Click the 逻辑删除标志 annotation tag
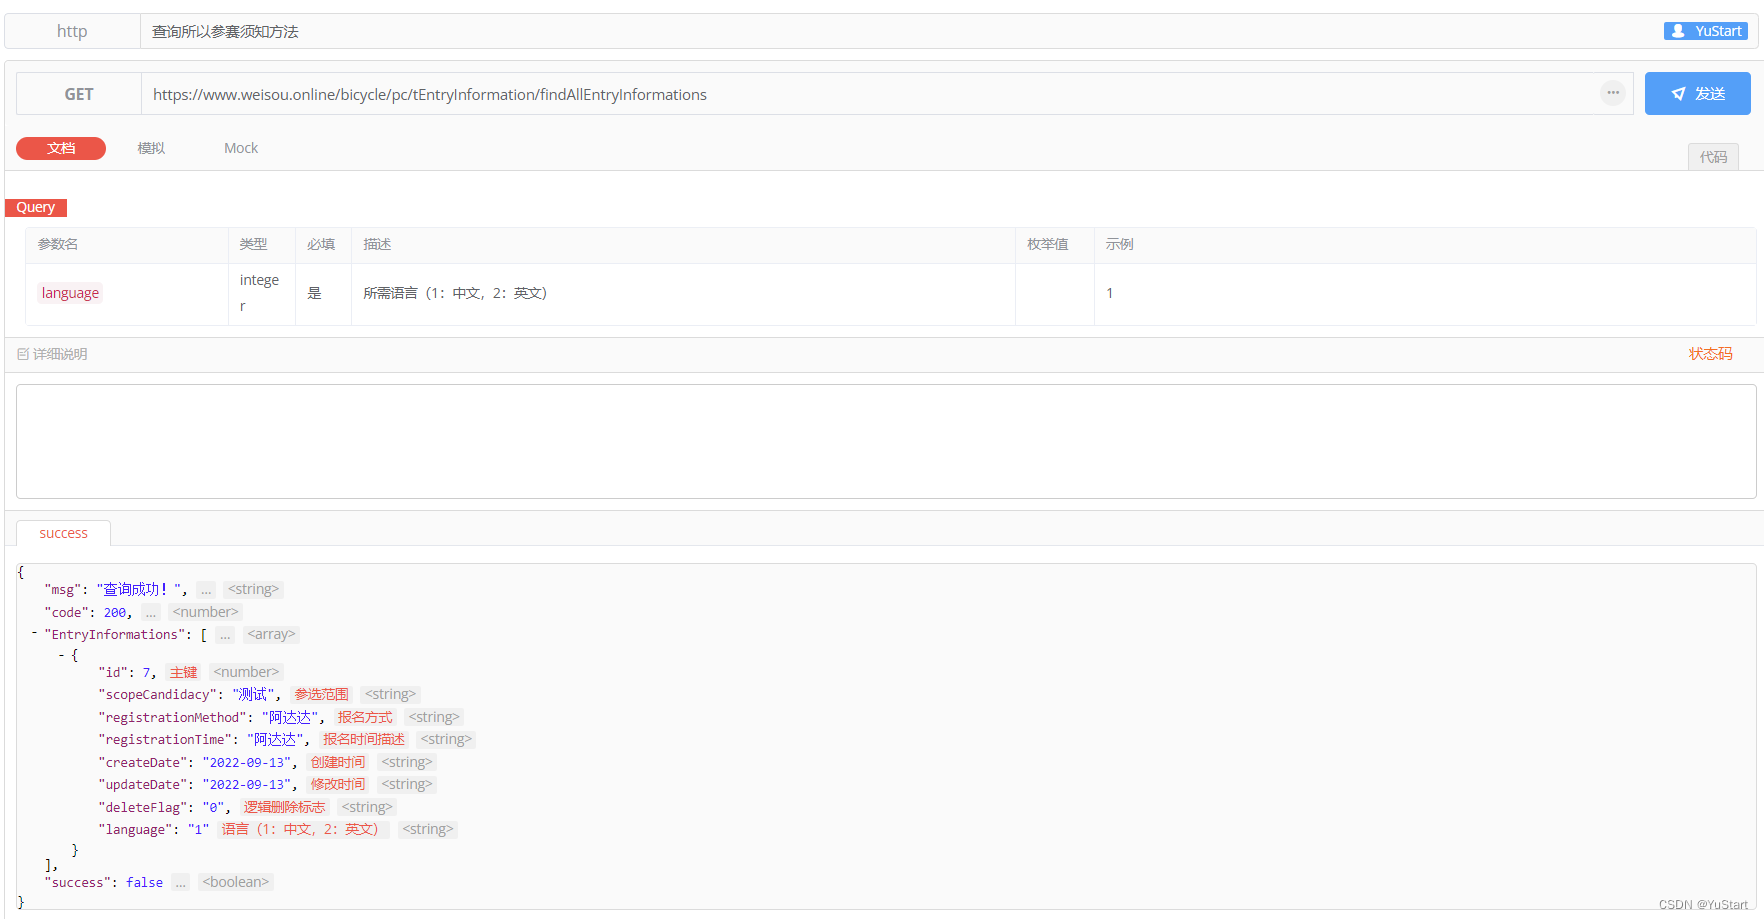This screenshot has width=1764, height=919. point(284,807)
